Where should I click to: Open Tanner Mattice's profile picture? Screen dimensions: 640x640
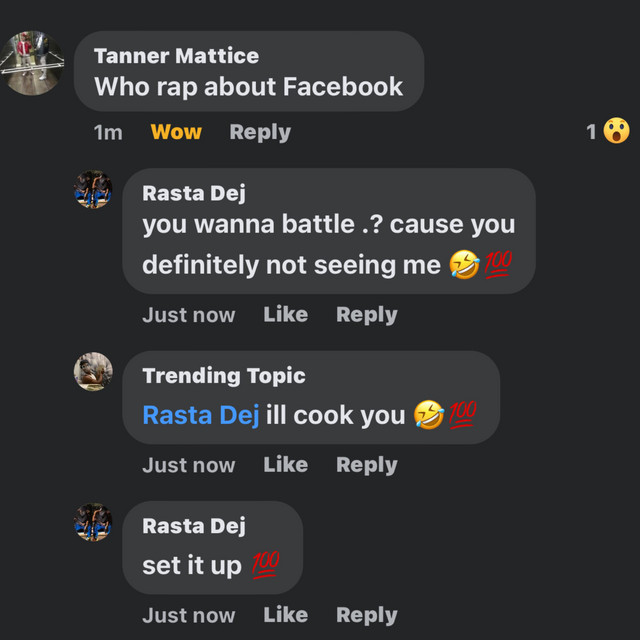pos(36,62)
